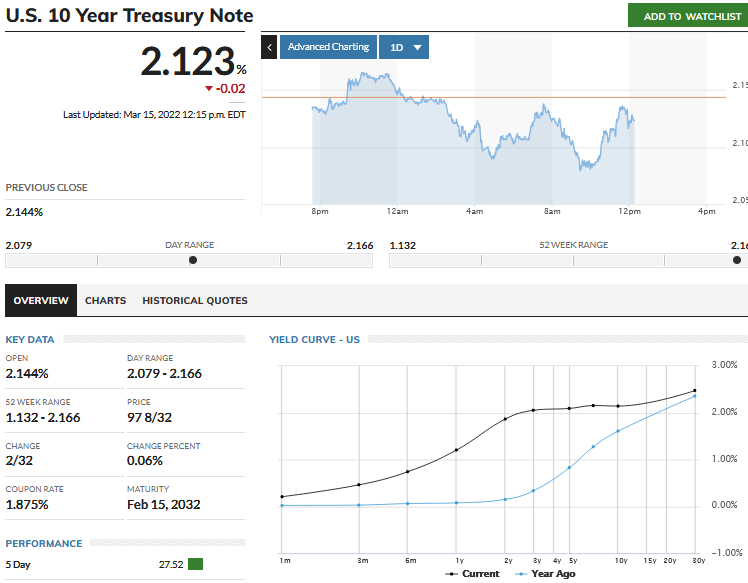Click the Change value 2/32
This screenshot has width=748, height=583.
point(19,461)
